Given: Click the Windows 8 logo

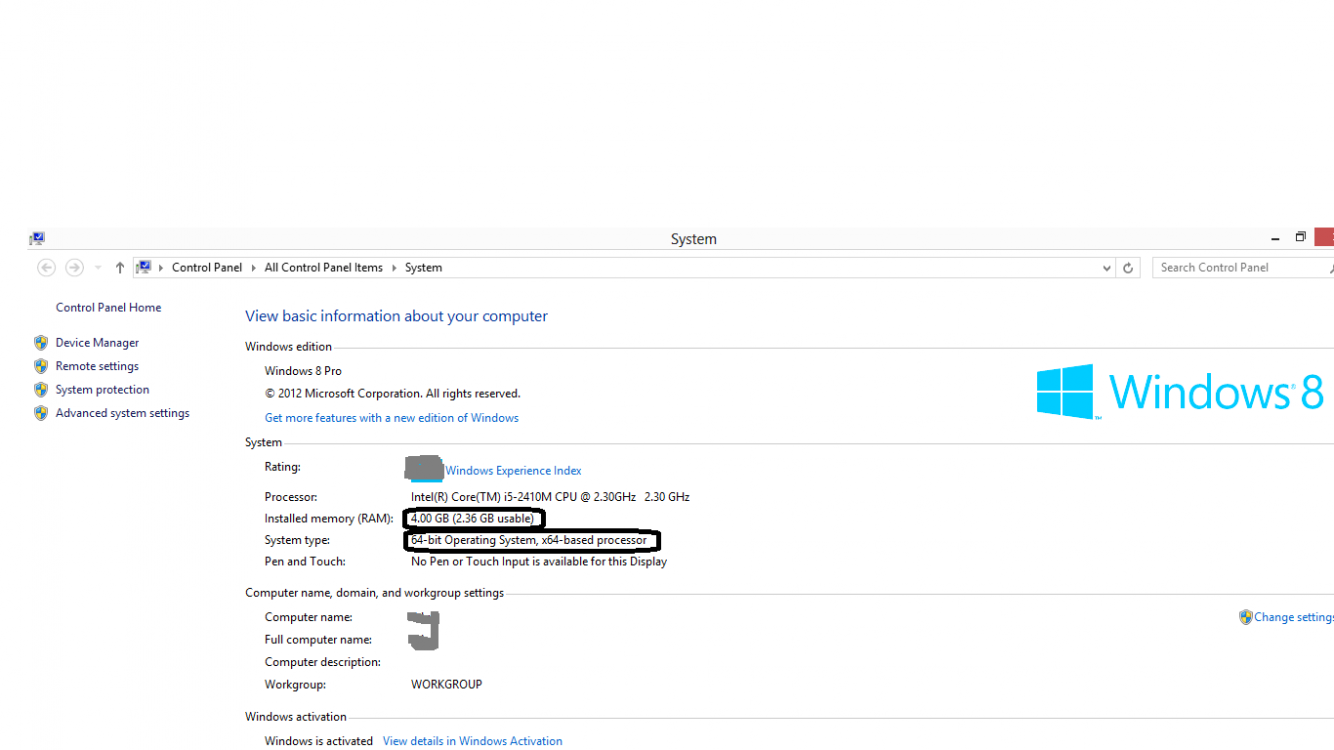Looking at the screenshot, I should [1180, 391].
